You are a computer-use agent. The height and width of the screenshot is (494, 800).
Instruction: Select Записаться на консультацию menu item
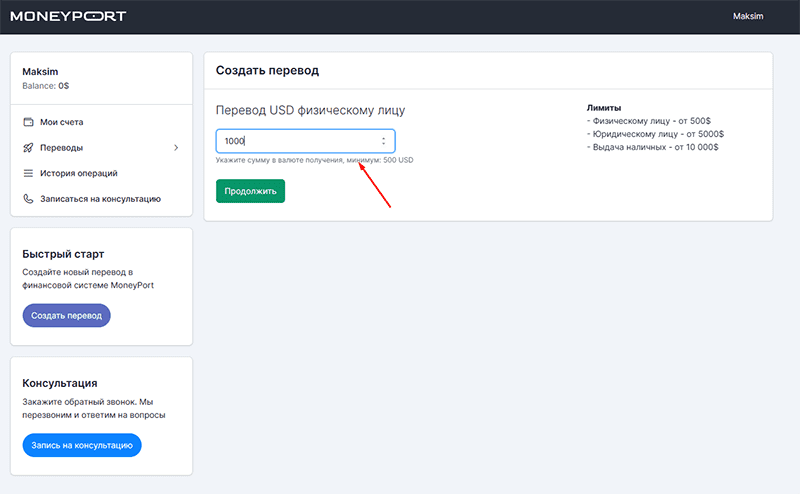[102, 199]
